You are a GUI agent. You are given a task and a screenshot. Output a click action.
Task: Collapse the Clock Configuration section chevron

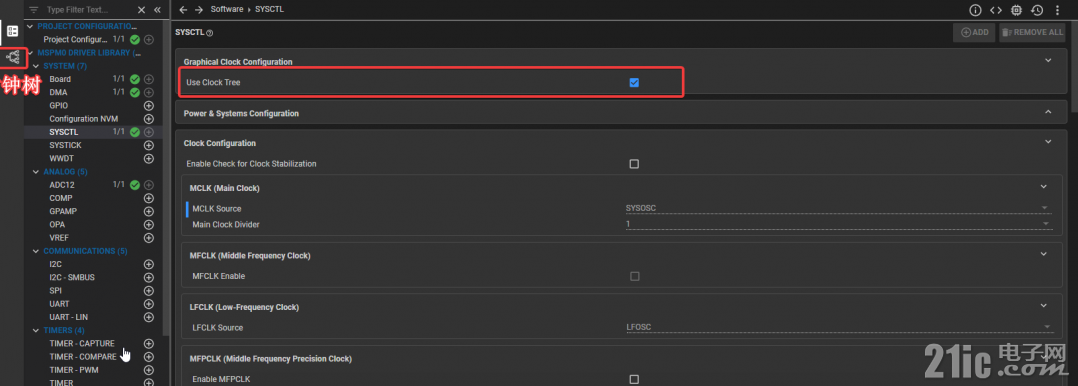(1048, 142)
